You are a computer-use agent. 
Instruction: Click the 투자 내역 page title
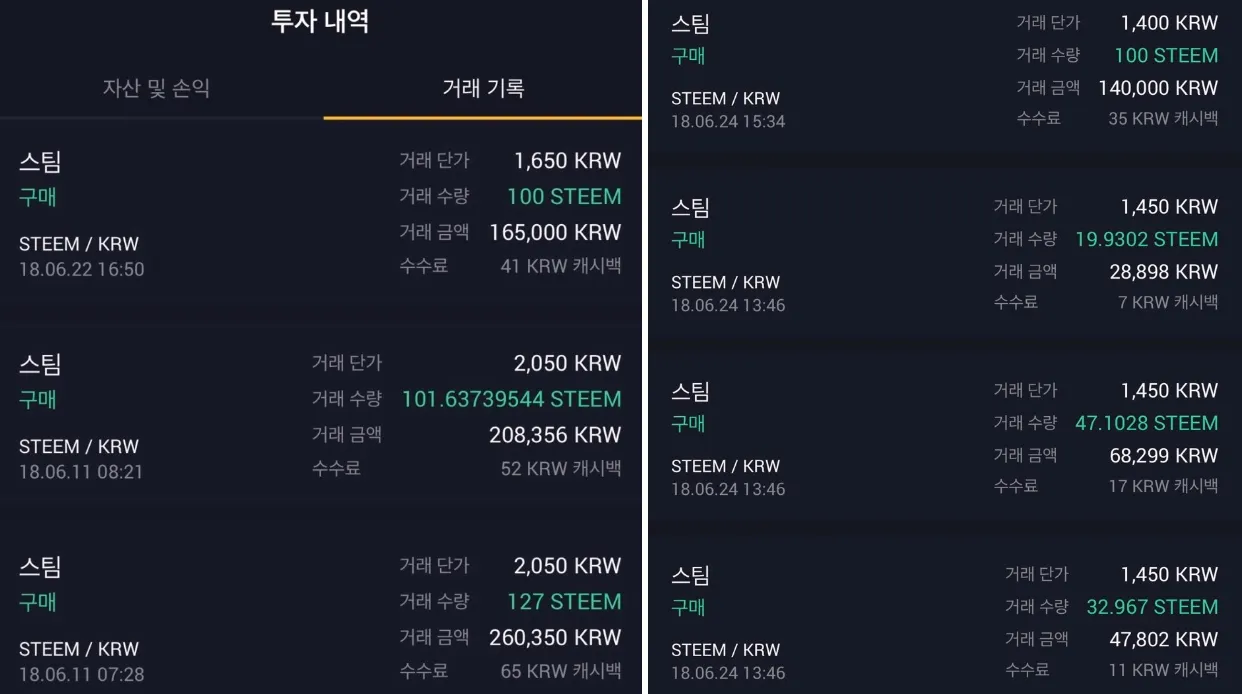pos(320,22)
